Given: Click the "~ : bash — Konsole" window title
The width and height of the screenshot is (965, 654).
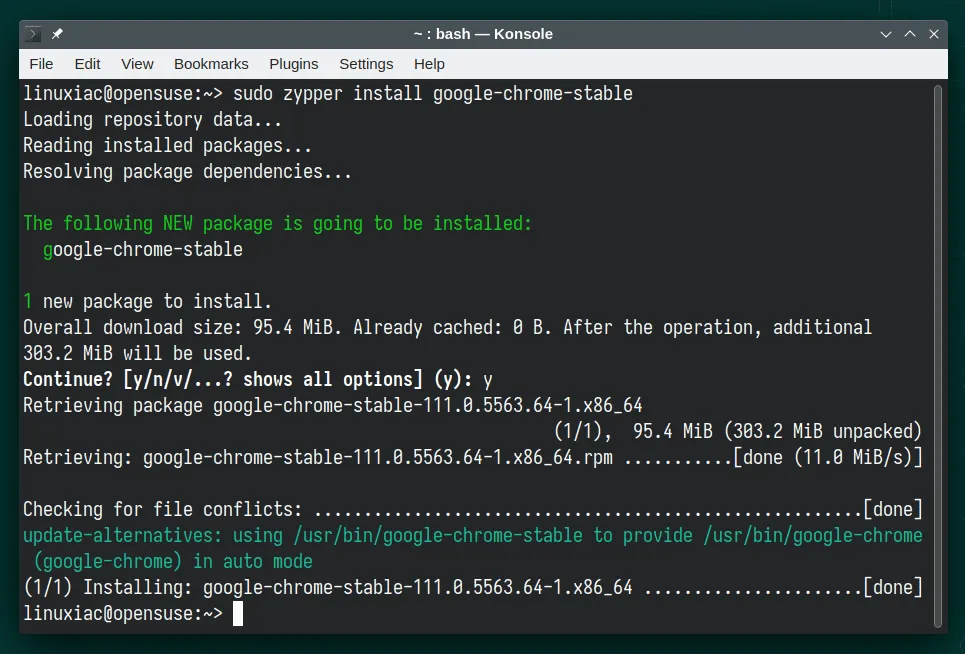Looking at the screenshot, I should pos(482,34).
